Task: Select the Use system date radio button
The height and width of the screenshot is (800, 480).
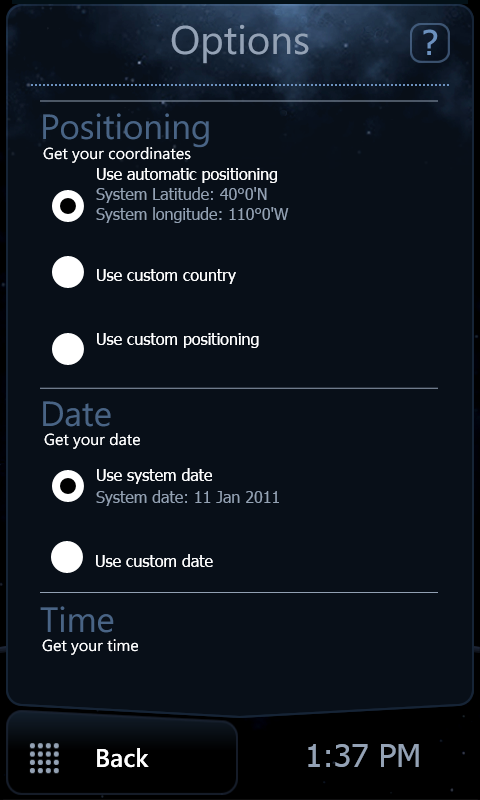Action: tap(68, 486)
